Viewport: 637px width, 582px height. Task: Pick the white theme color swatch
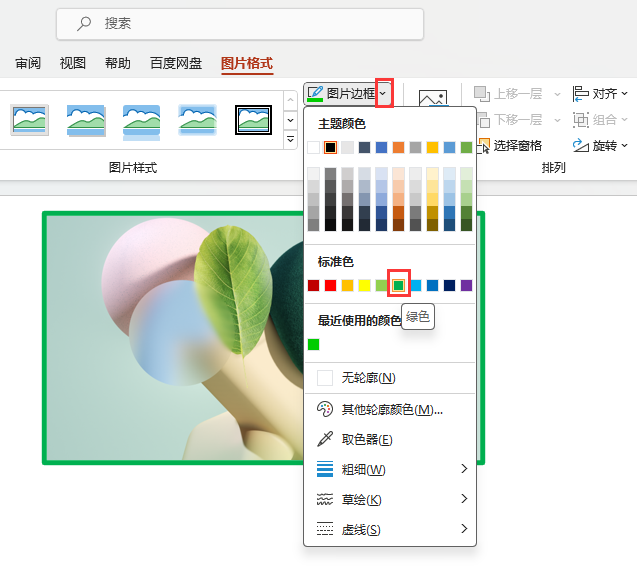pos(314,147)
